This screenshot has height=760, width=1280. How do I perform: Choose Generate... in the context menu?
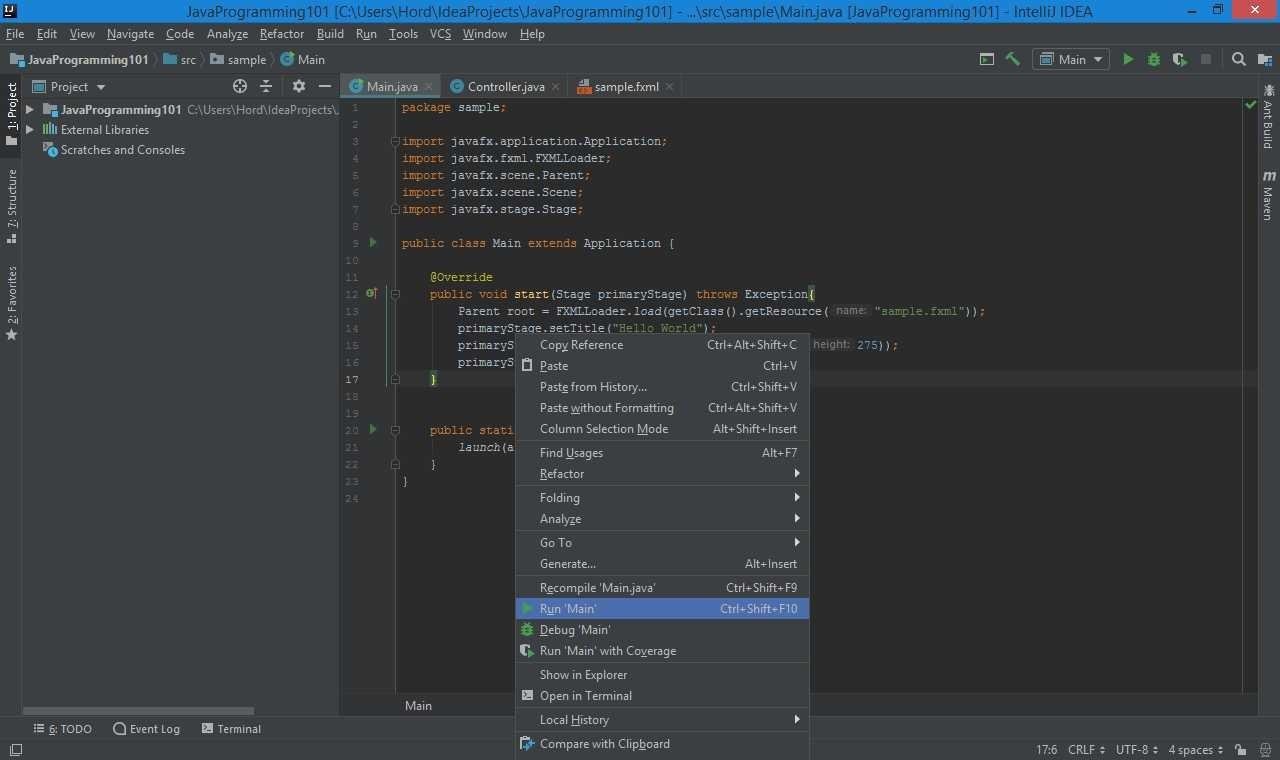[x=662, y=564]
